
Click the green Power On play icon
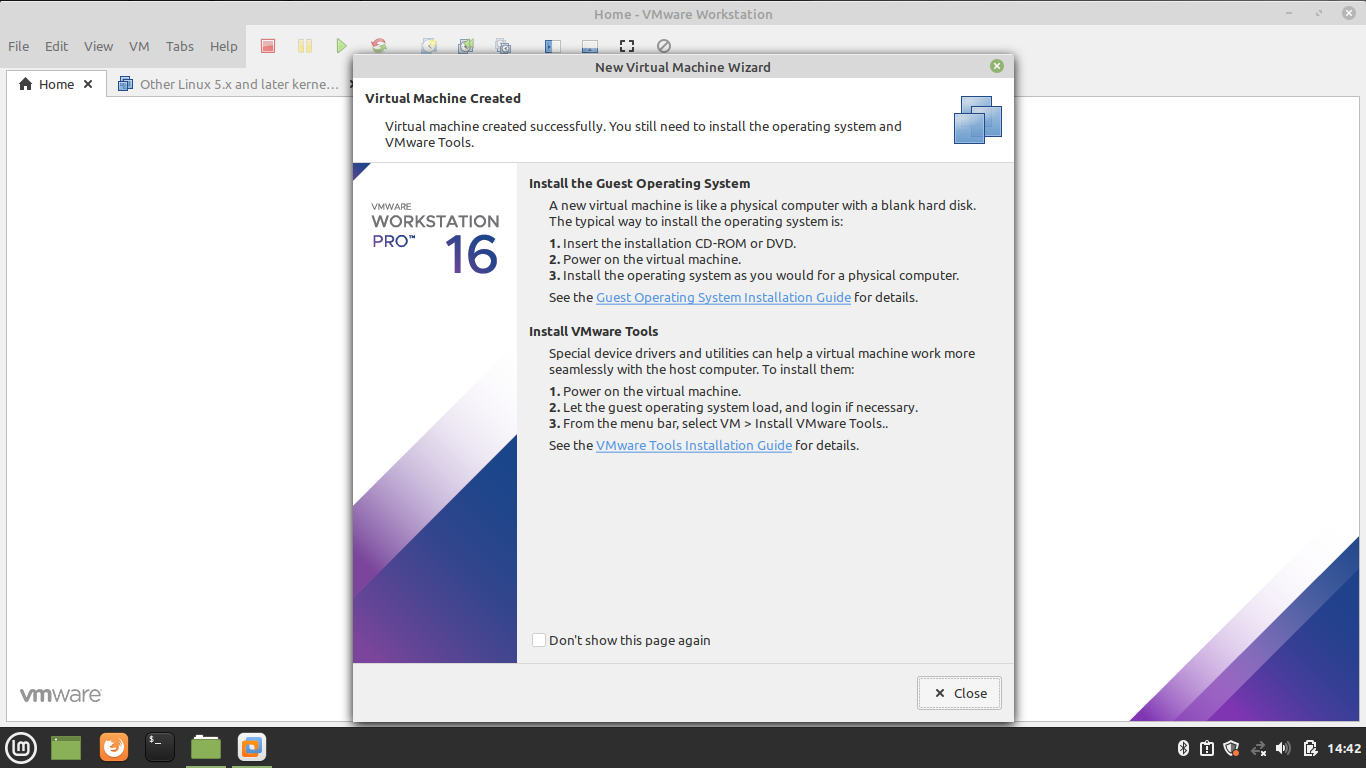pyautogui.click(x=341, y=46)
